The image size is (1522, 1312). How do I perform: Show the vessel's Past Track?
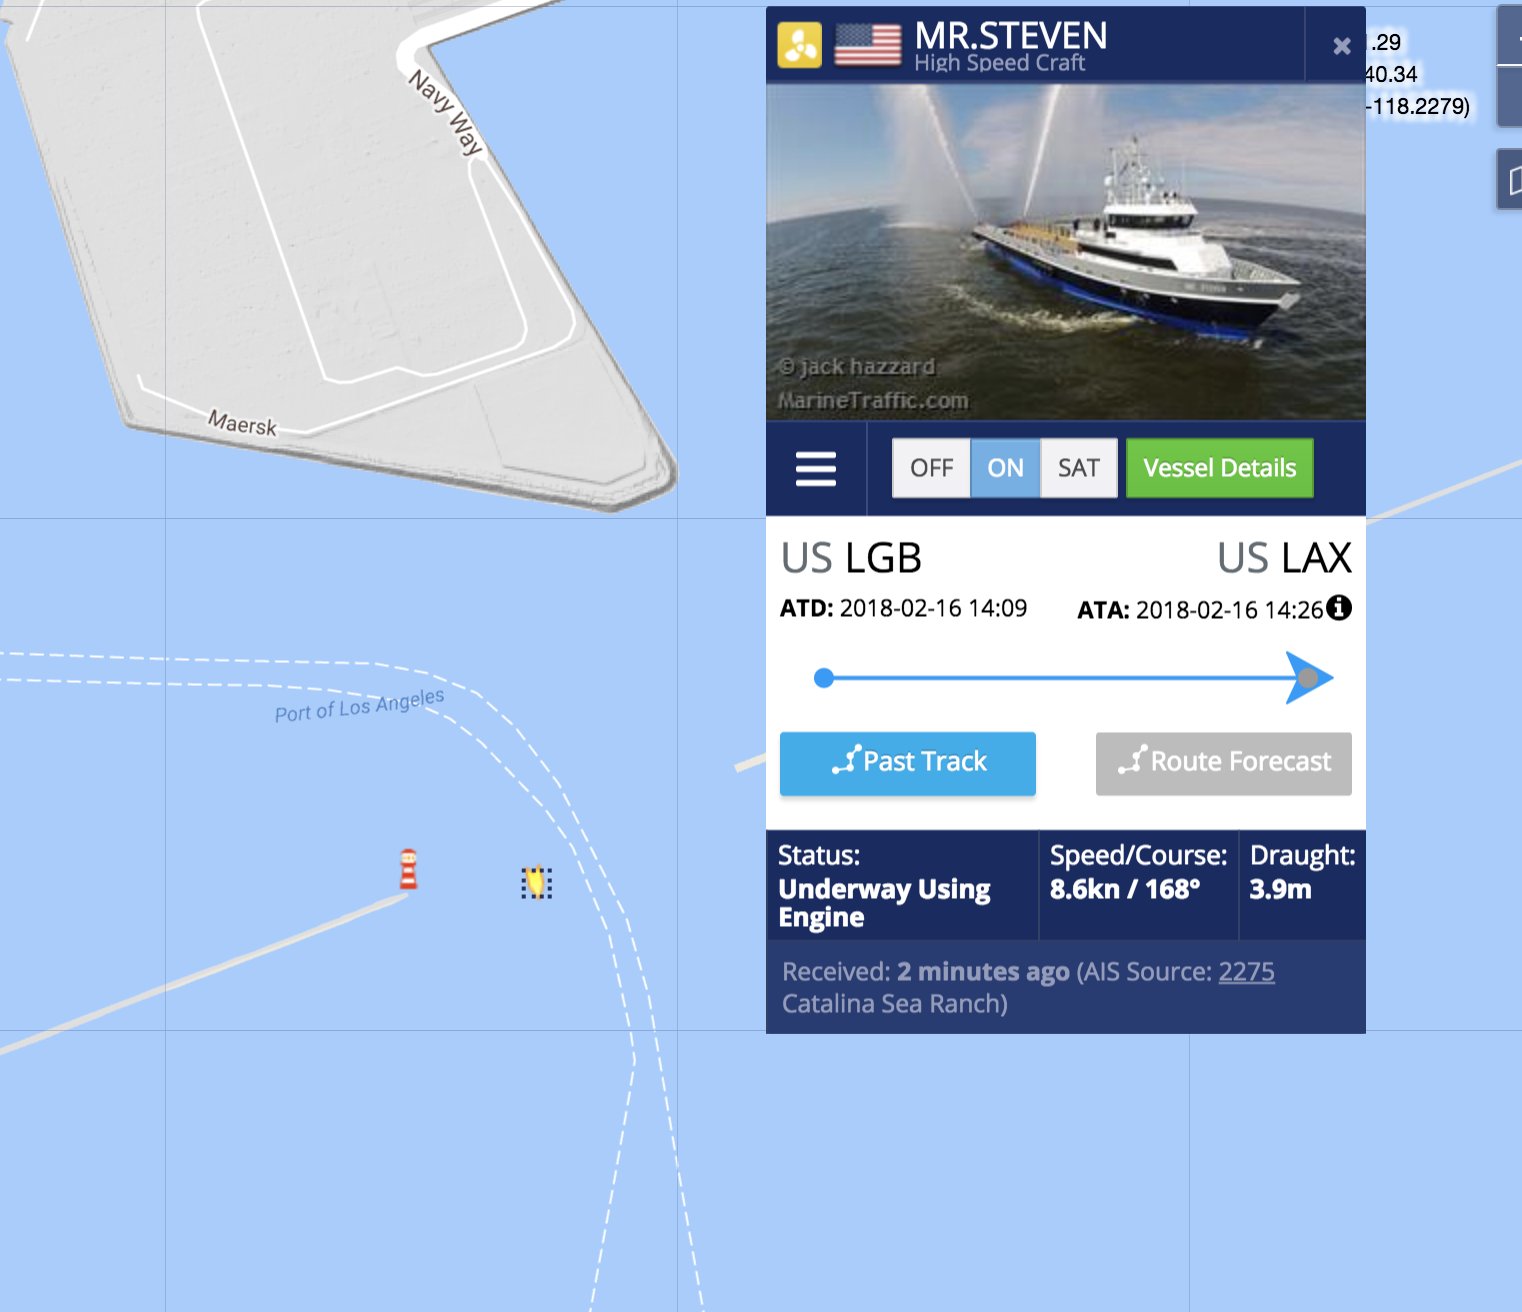pos(908,763)
